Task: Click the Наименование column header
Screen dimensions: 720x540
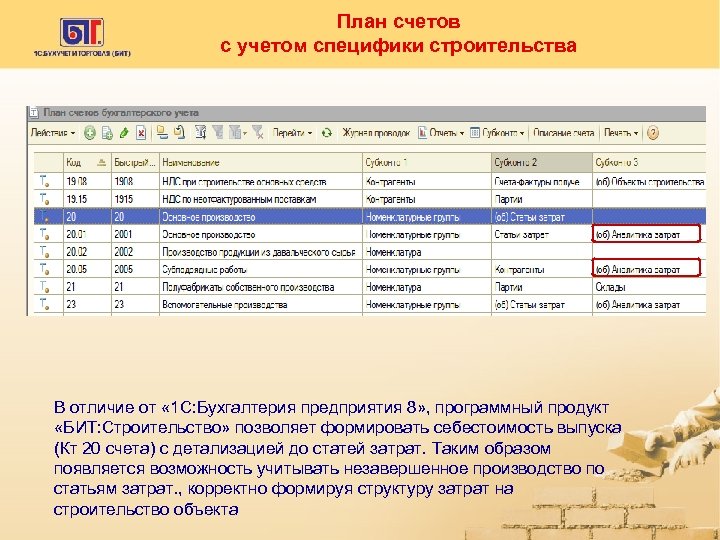Action: coord(261,162)
